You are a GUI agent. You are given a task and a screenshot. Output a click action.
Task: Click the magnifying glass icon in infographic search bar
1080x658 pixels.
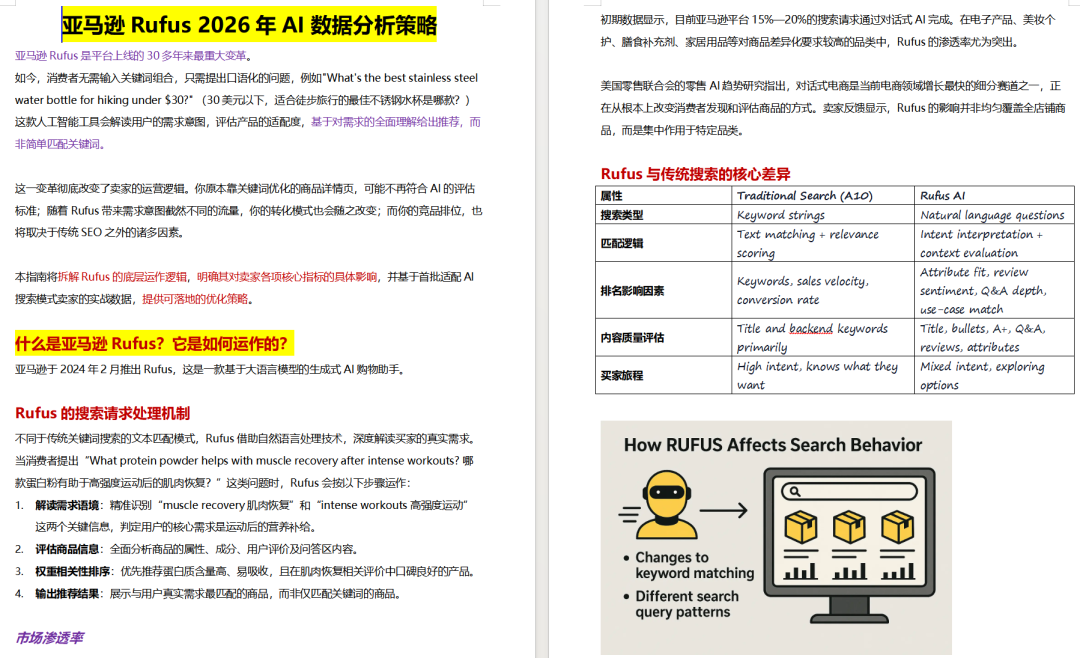tap(796, 492)
